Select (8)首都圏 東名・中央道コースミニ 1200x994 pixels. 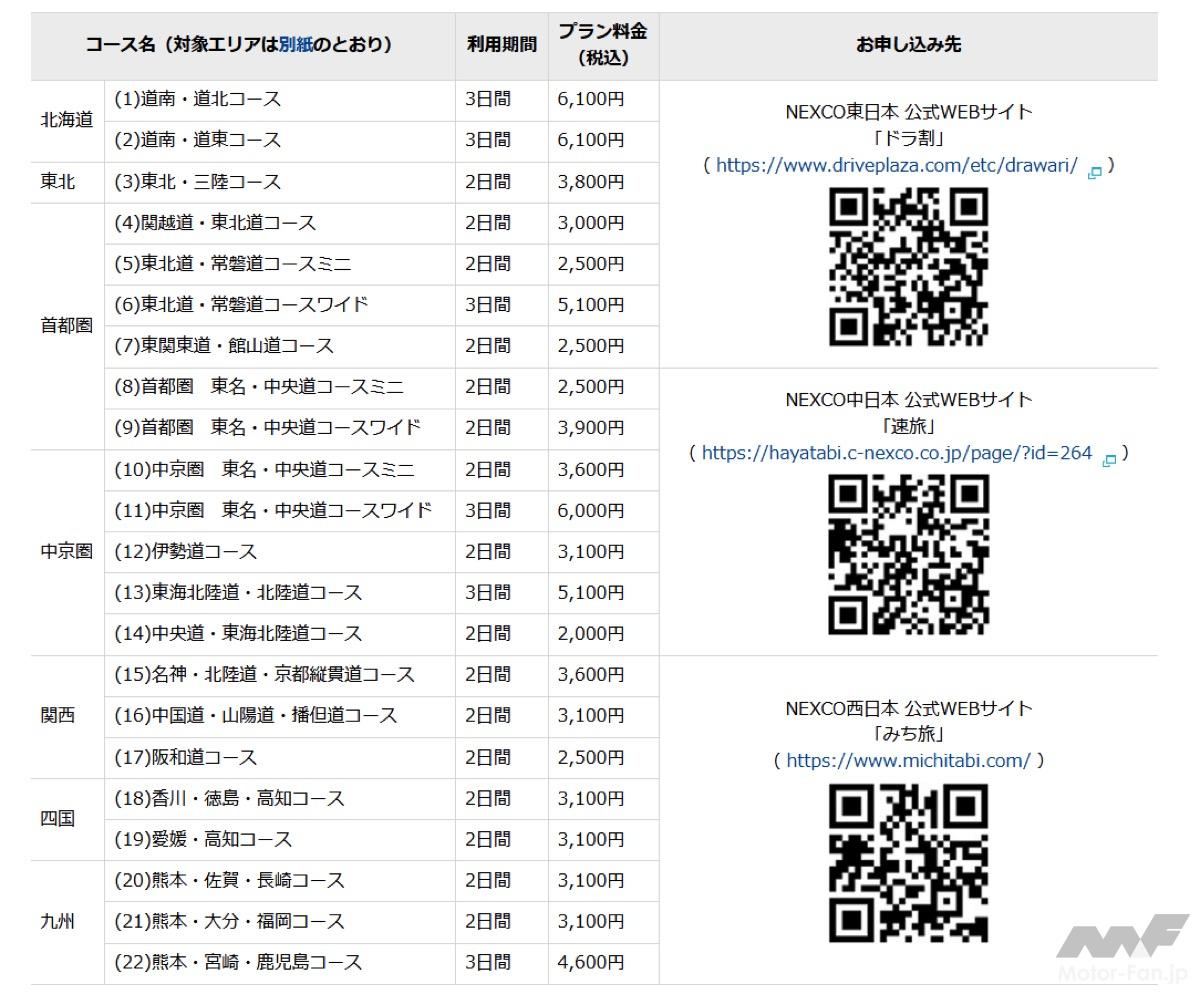279,387
